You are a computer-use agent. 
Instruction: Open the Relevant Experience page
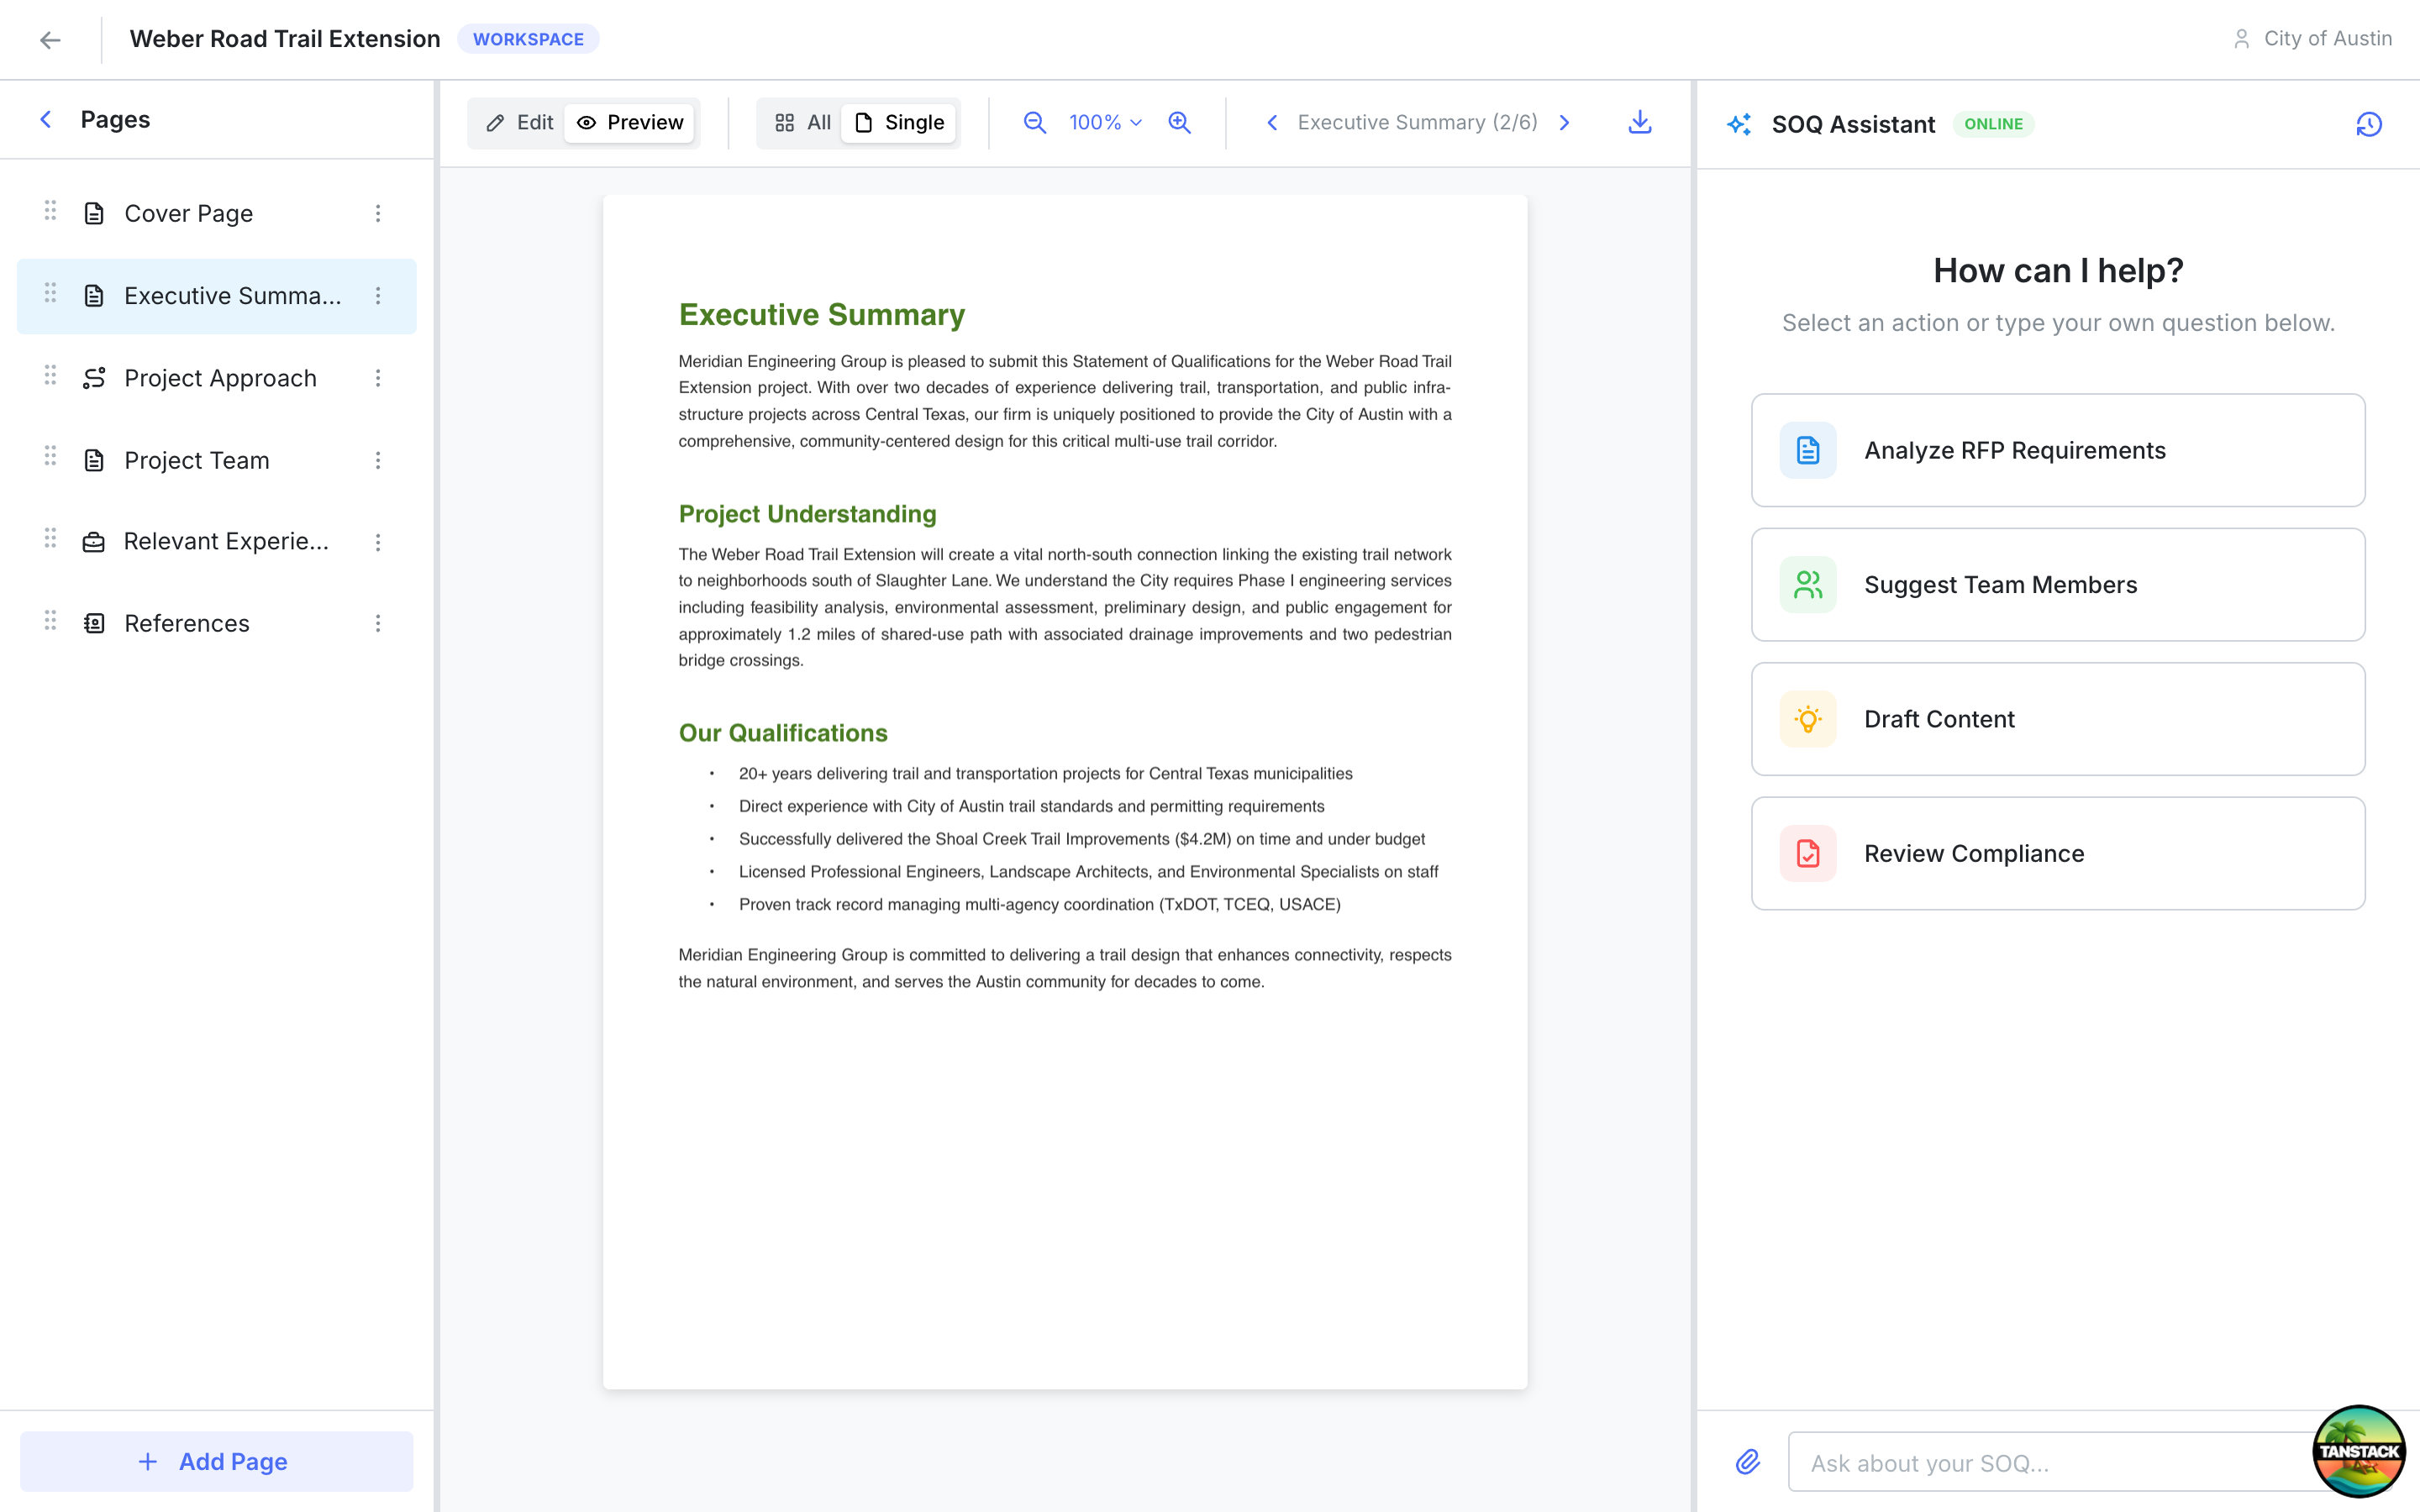click(x=225, y=541)
